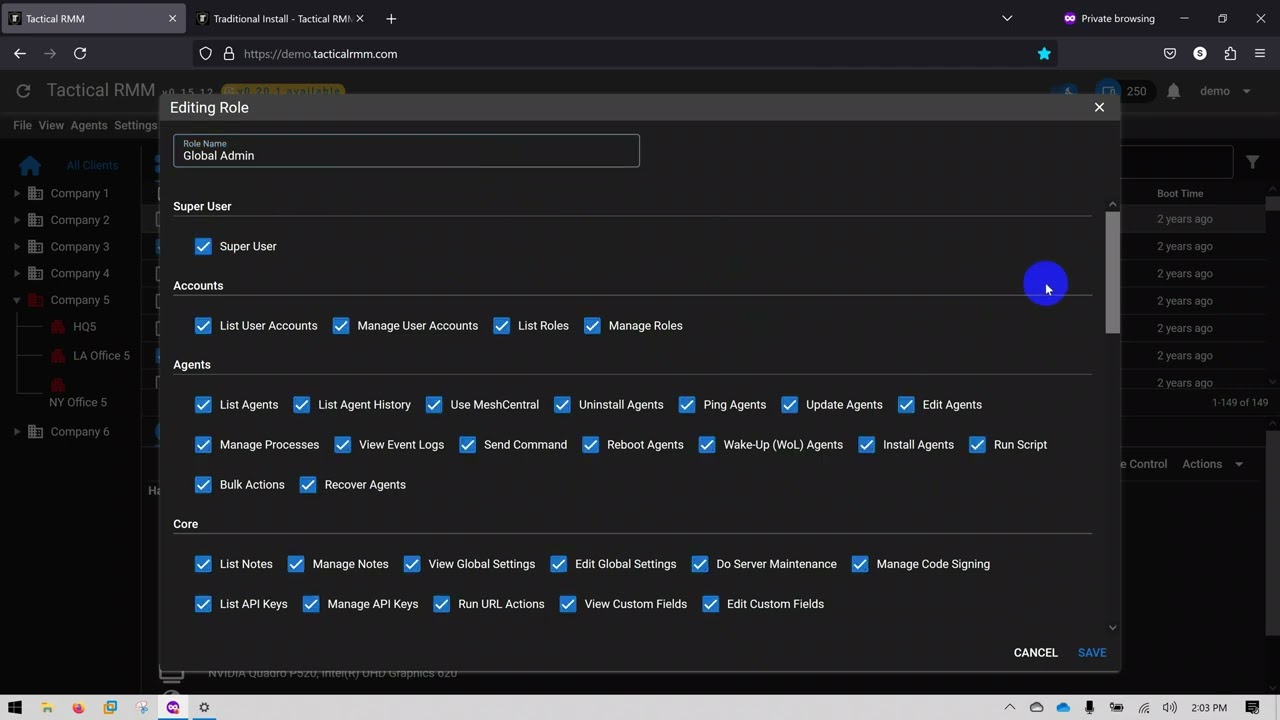This screenshot has height=720, width=1280.
Task: Click the refresh icon beside the Tactical RMM title
Action: tap(23, 91)
